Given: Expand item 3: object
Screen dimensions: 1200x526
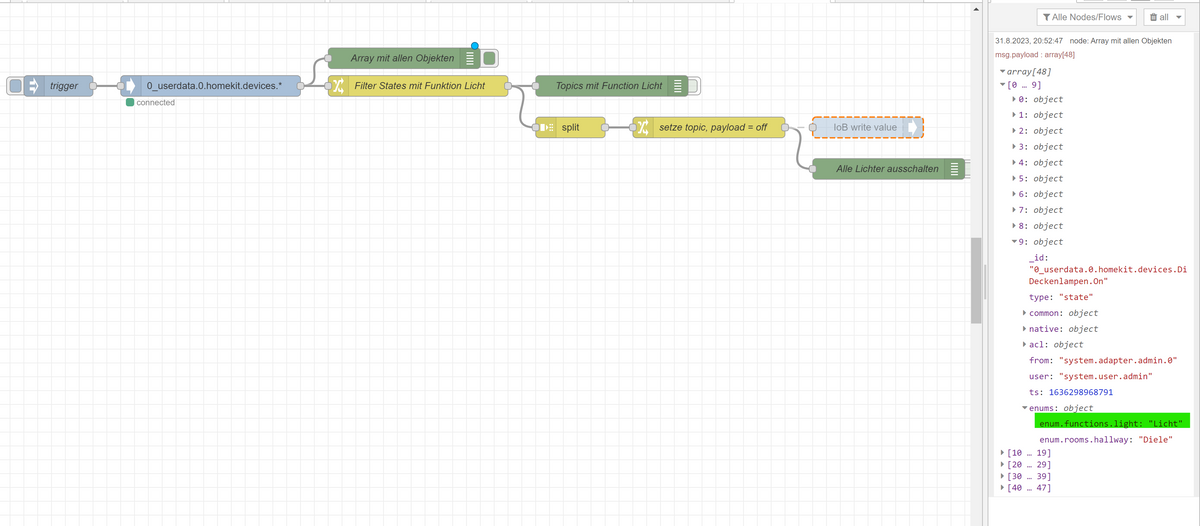Looking at the screenshot, I should [1015, 147].
